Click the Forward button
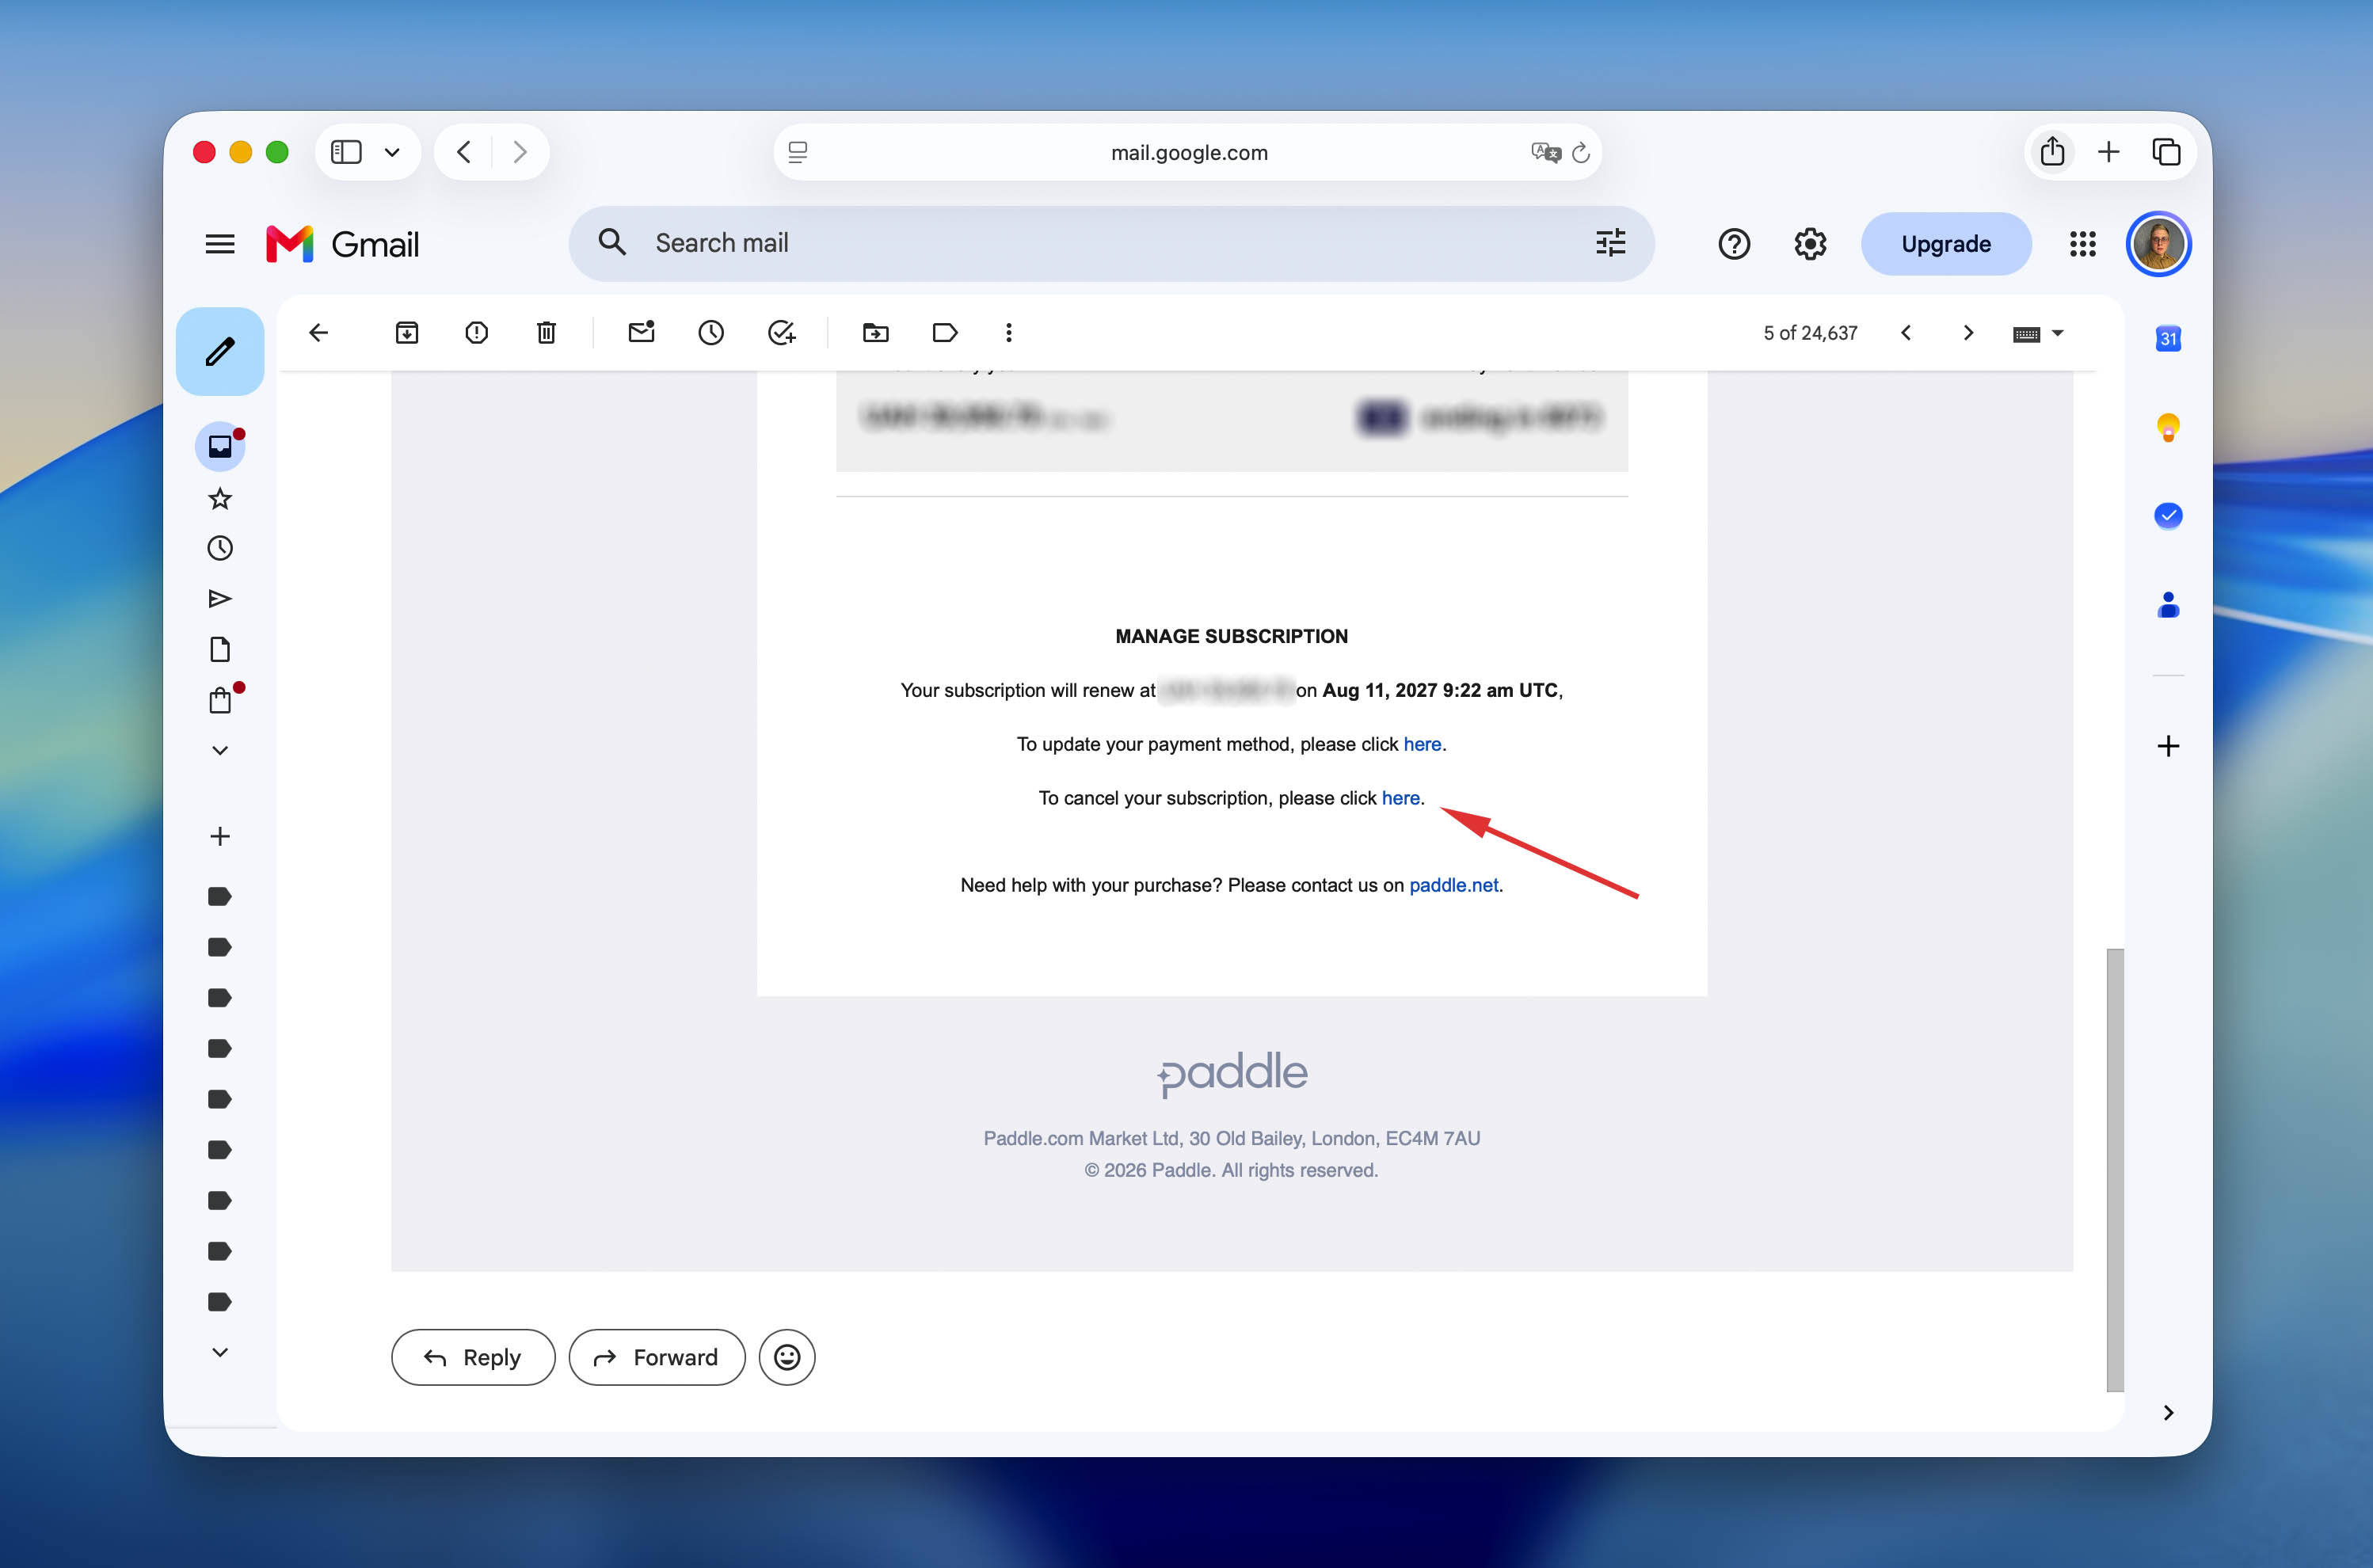 tap(657, 1357)
